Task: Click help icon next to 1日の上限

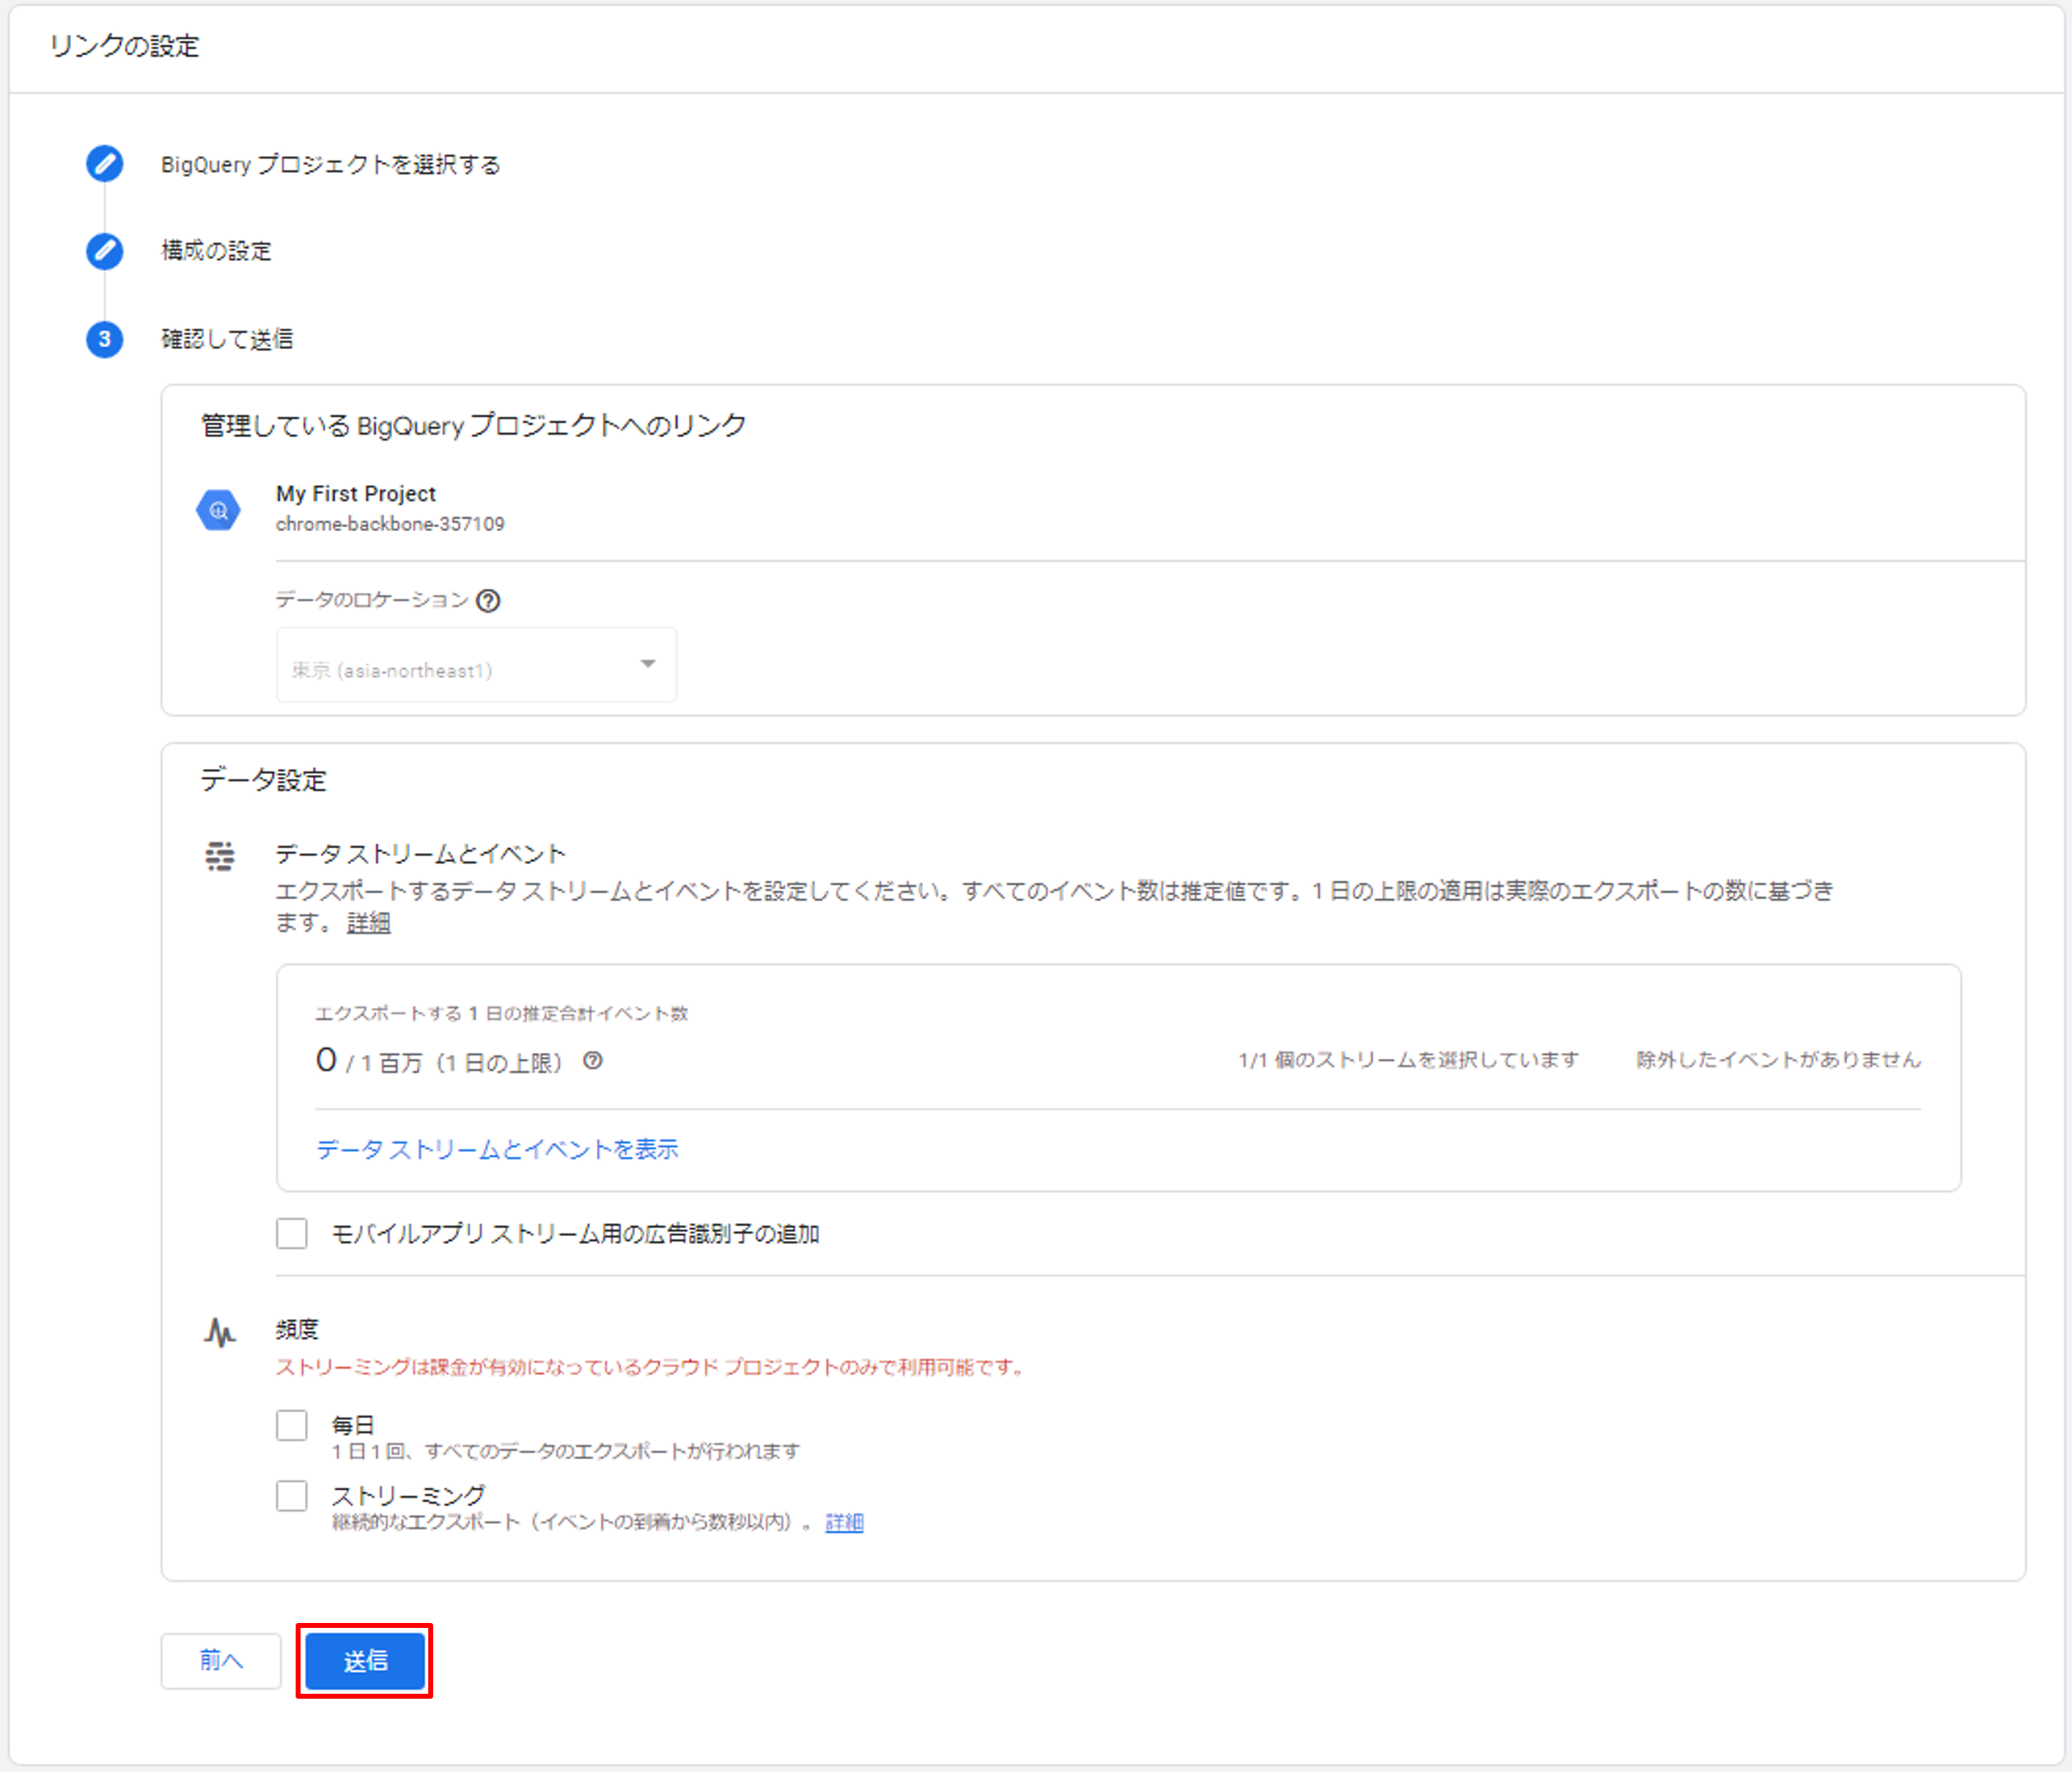Action: (x=593, y=1061)
